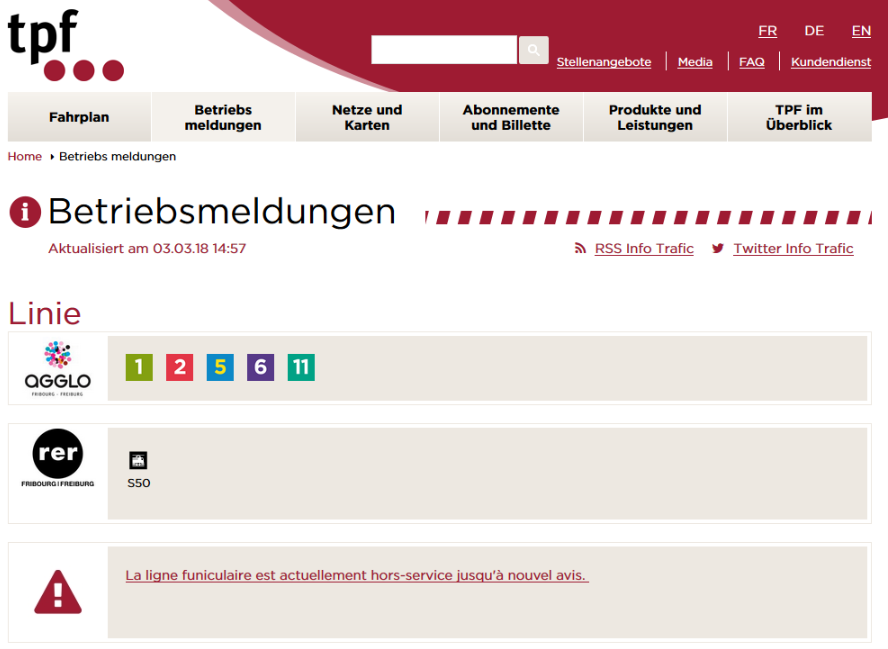Select line 2 red badge
Image resolution: width=888 pixels, height=649 pixels.
pos(180,367)
